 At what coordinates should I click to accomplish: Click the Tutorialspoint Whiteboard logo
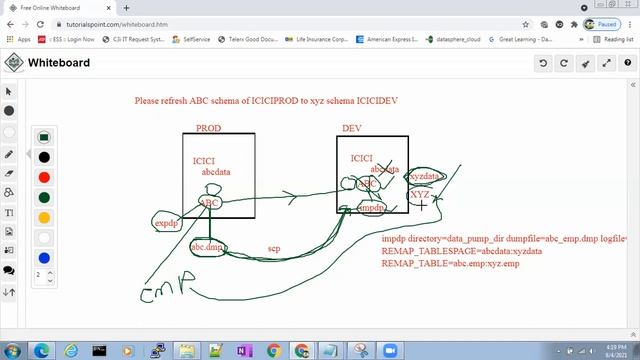point(14,63)
